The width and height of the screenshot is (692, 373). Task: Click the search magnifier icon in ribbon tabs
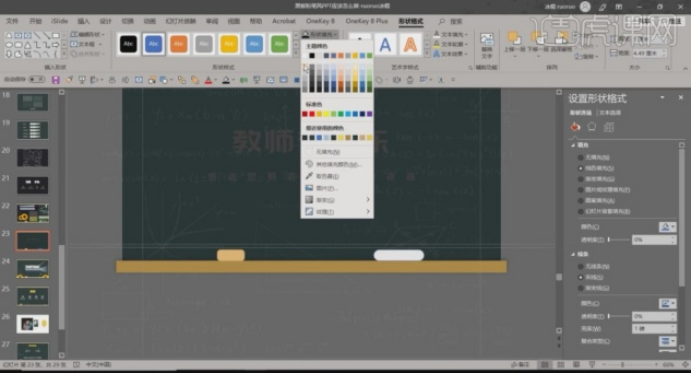click(441, 21)
